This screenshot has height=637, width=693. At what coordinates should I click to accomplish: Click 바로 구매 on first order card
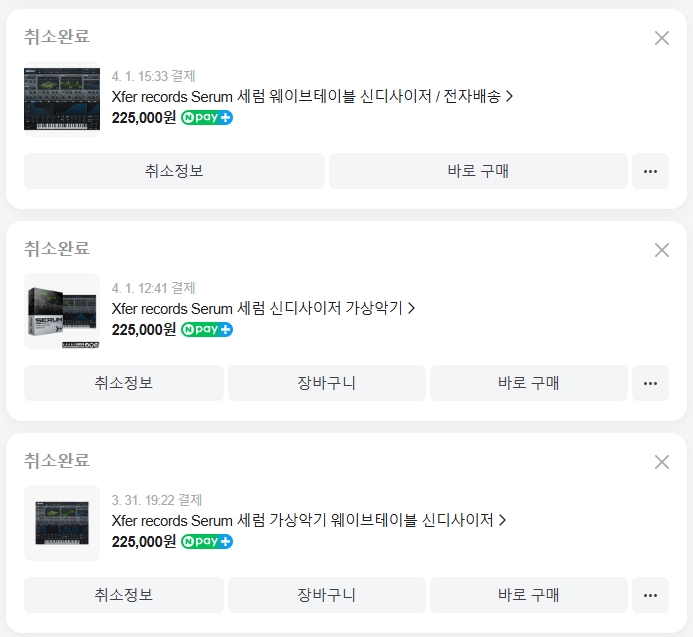point(478,171)
